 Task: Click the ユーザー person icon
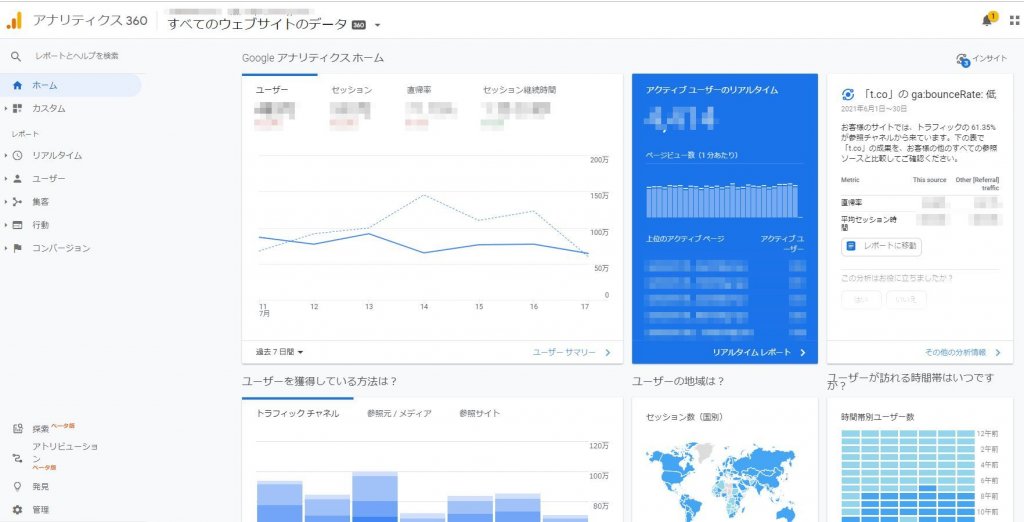(x=18, y=178)
